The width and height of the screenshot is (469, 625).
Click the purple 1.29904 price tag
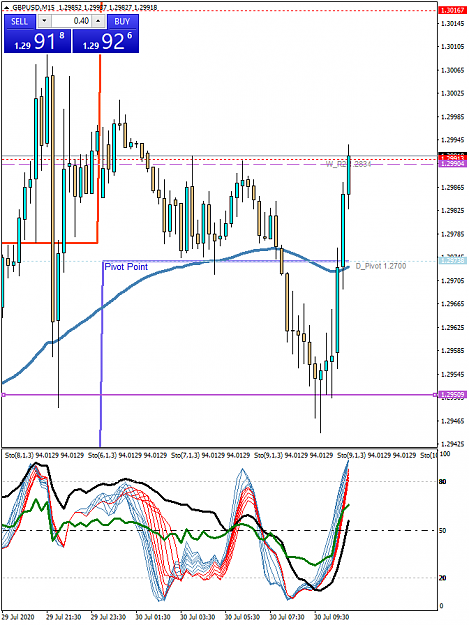[x=452, y=164]
